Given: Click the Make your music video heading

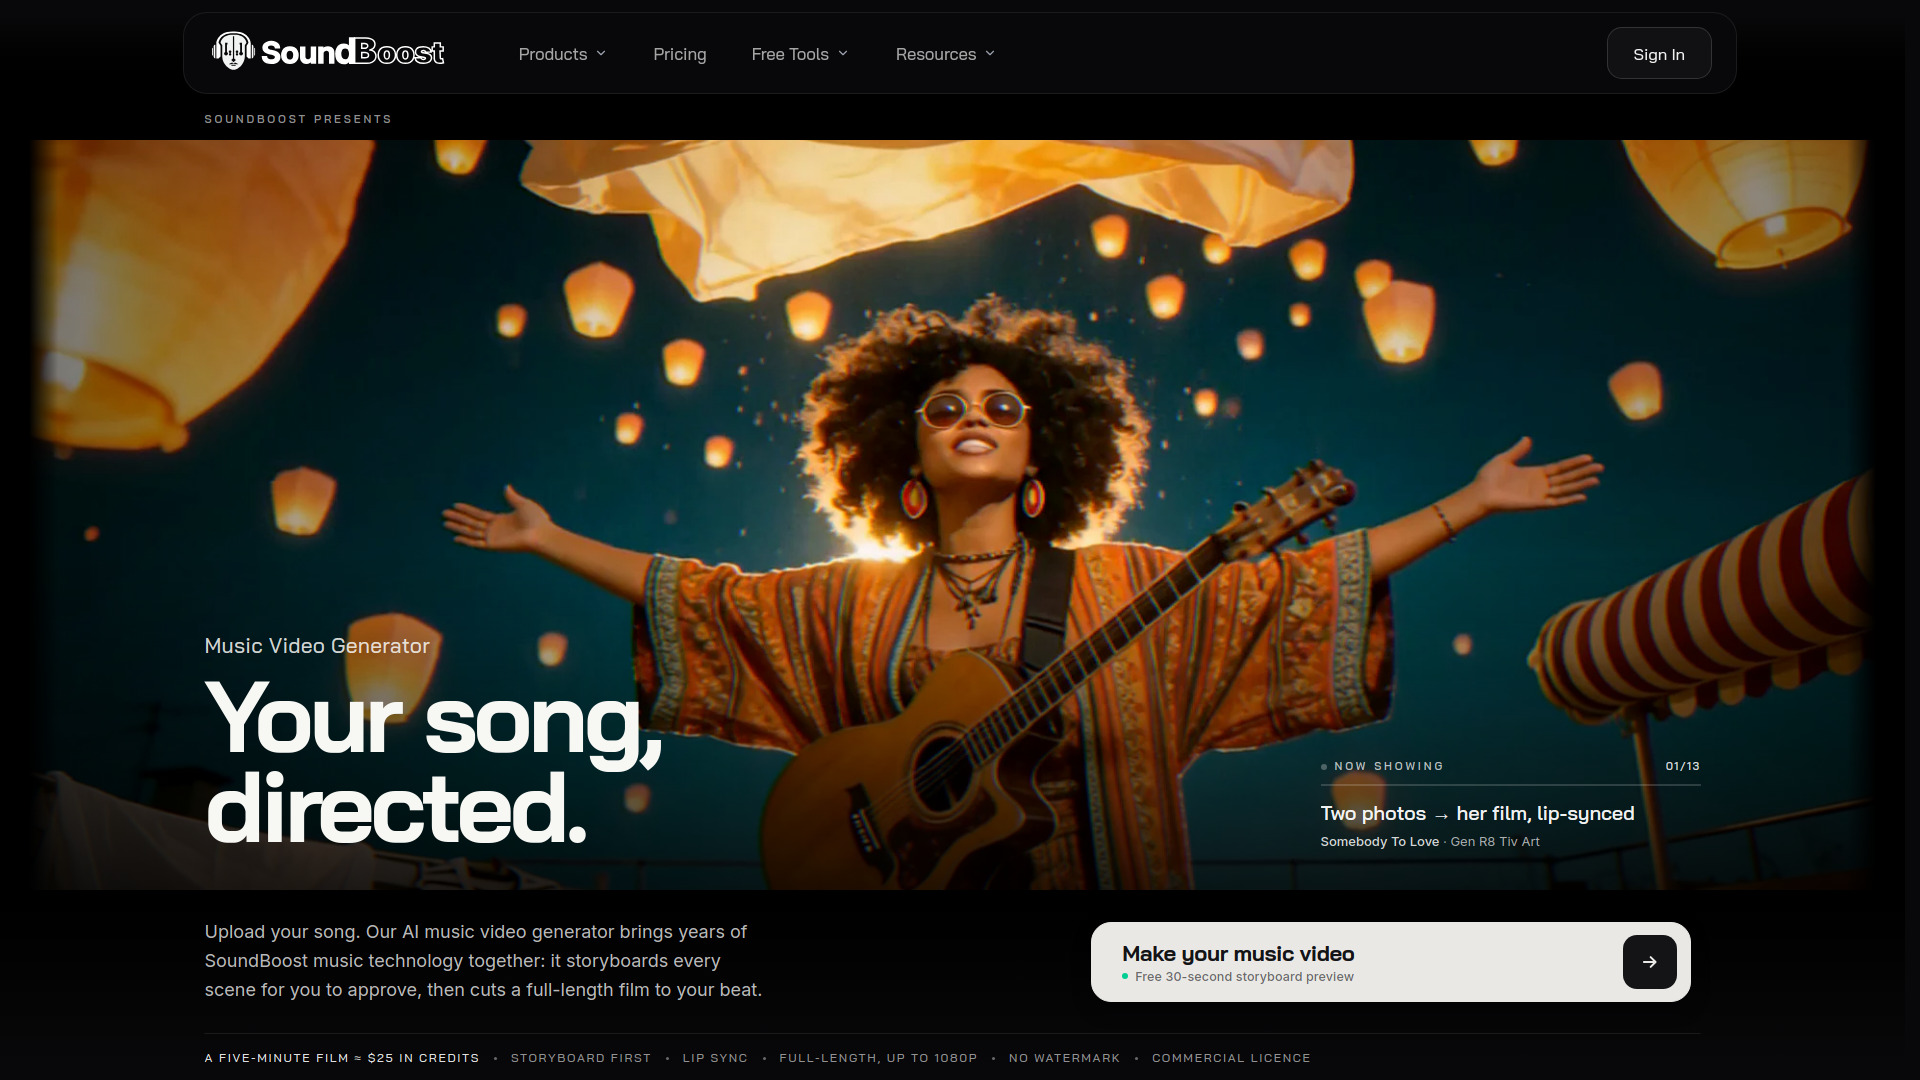Looking at the screenshot, I should click(x=1238, y=954).
